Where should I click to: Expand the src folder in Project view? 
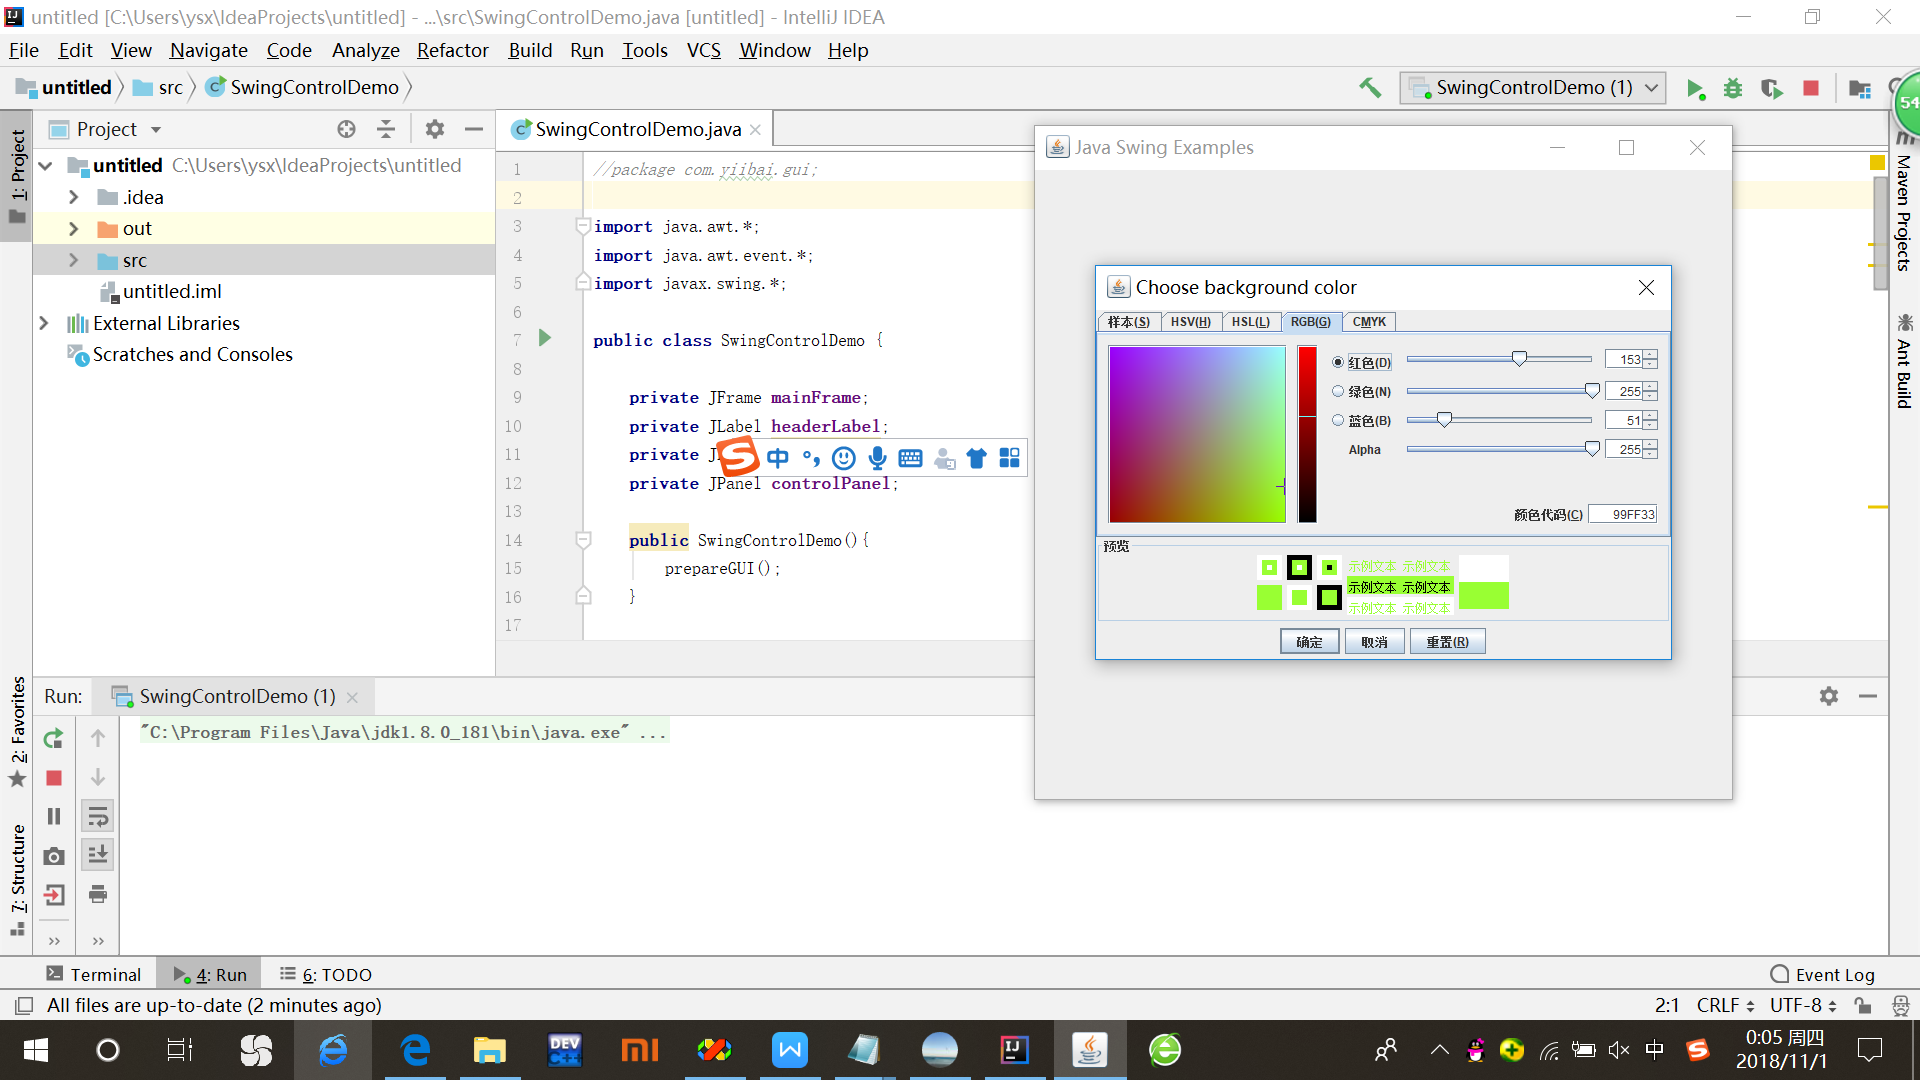[x=73, y=260]
